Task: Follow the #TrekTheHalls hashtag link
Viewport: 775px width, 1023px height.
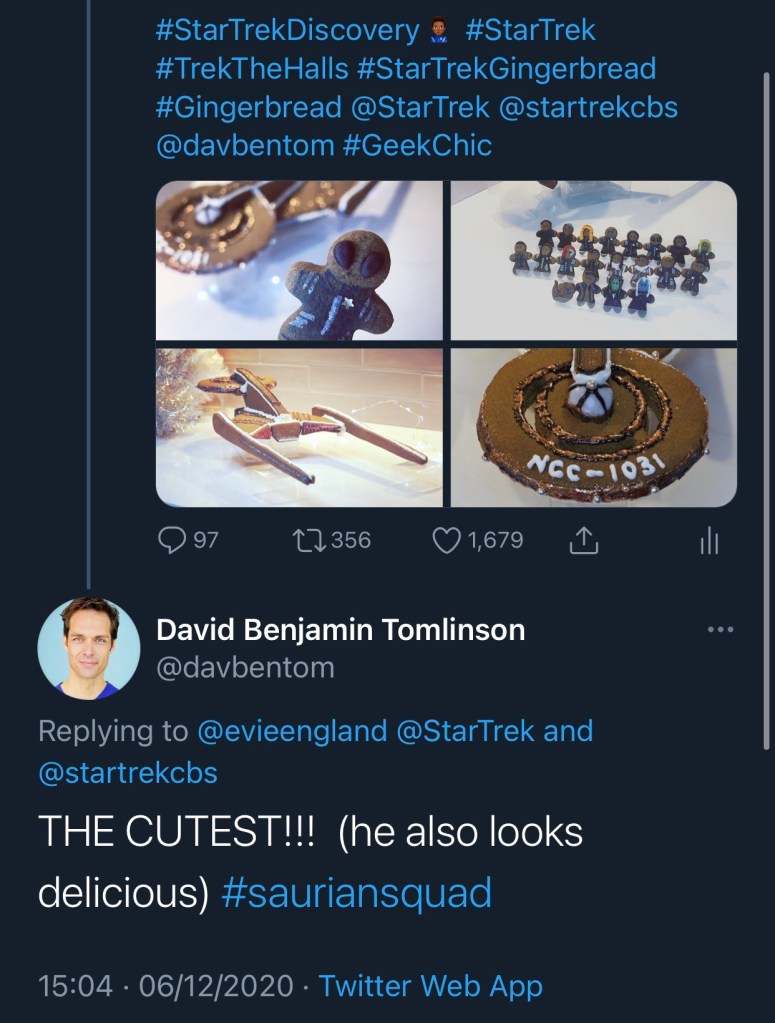Action: pyautogui.click(x=252, y=68)
